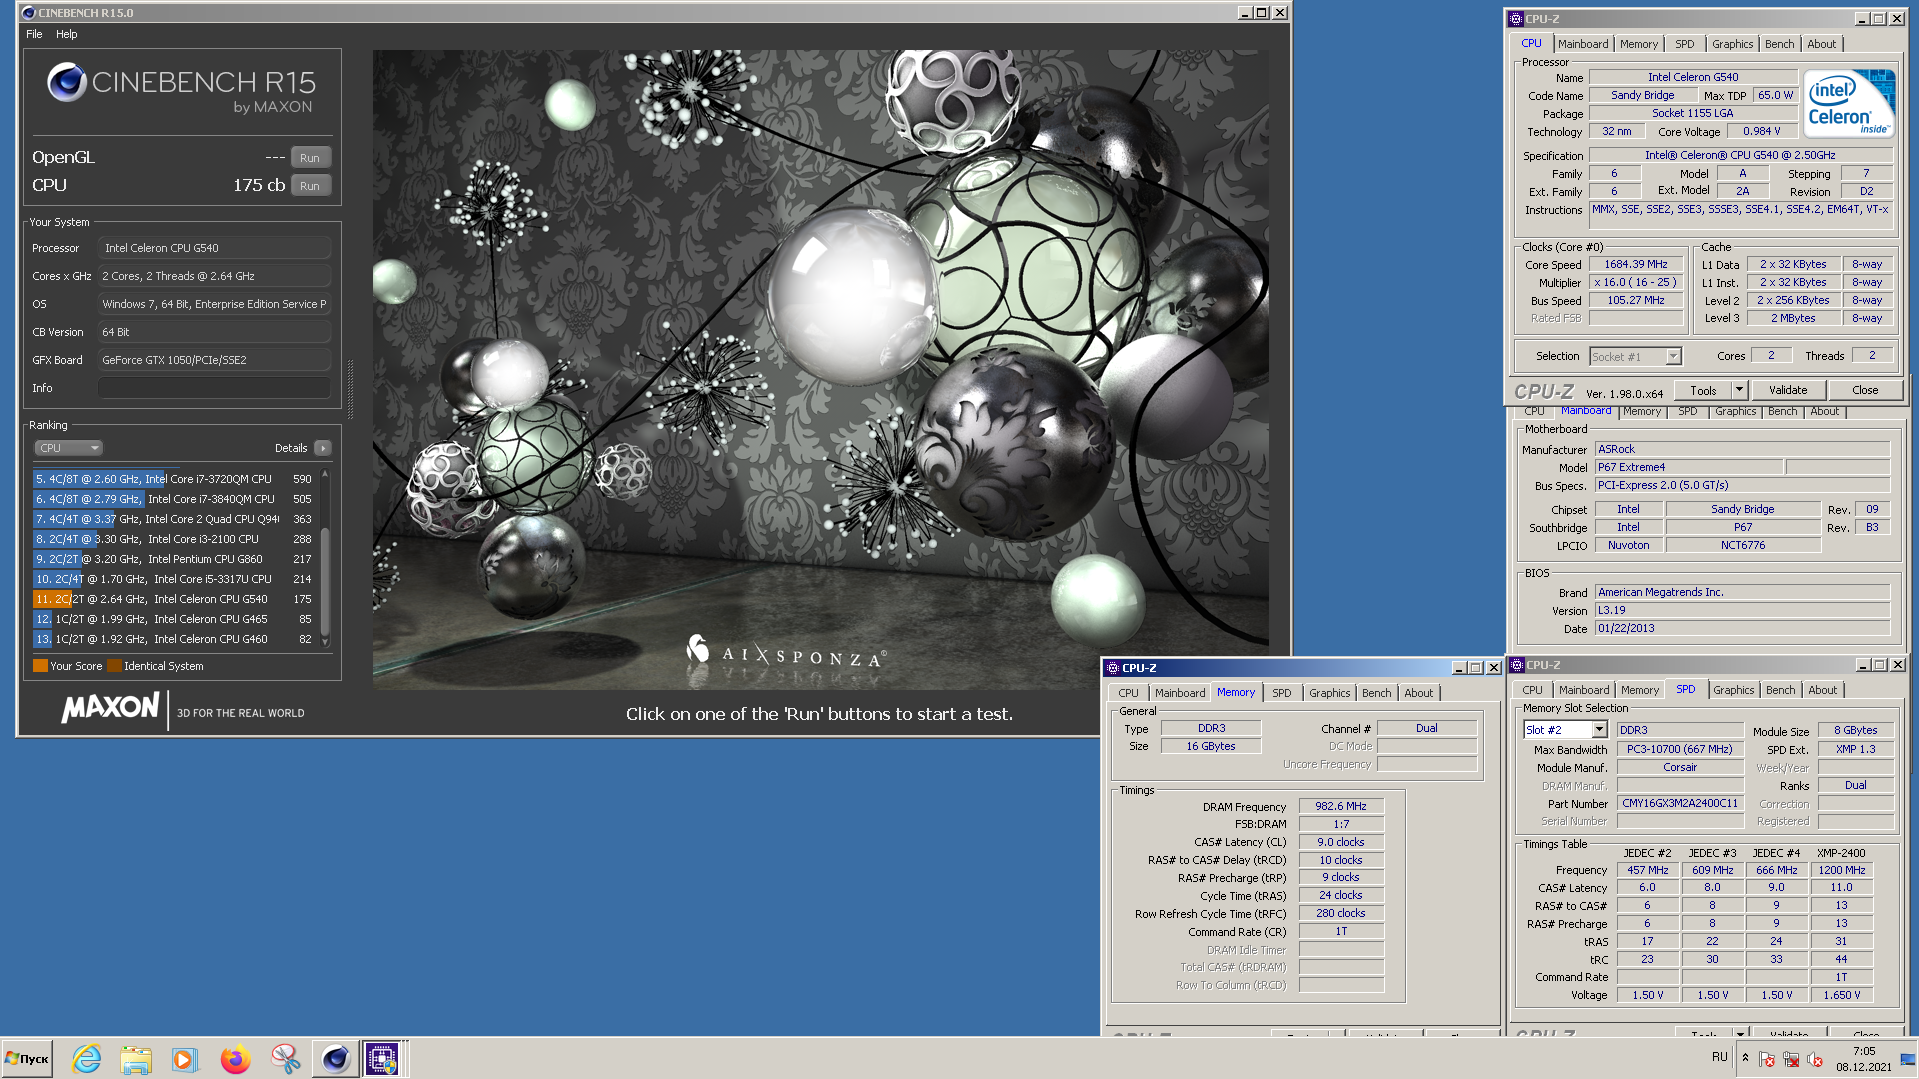Click the DRAM Frequency value 982.6 MHz

coord(1340,806)
